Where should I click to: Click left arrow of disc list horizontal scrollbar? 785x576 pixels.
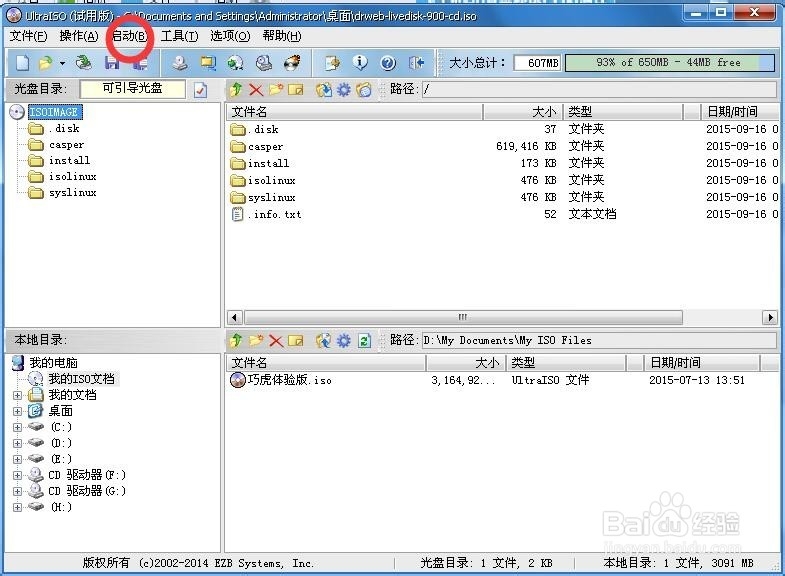click(234, 317)
